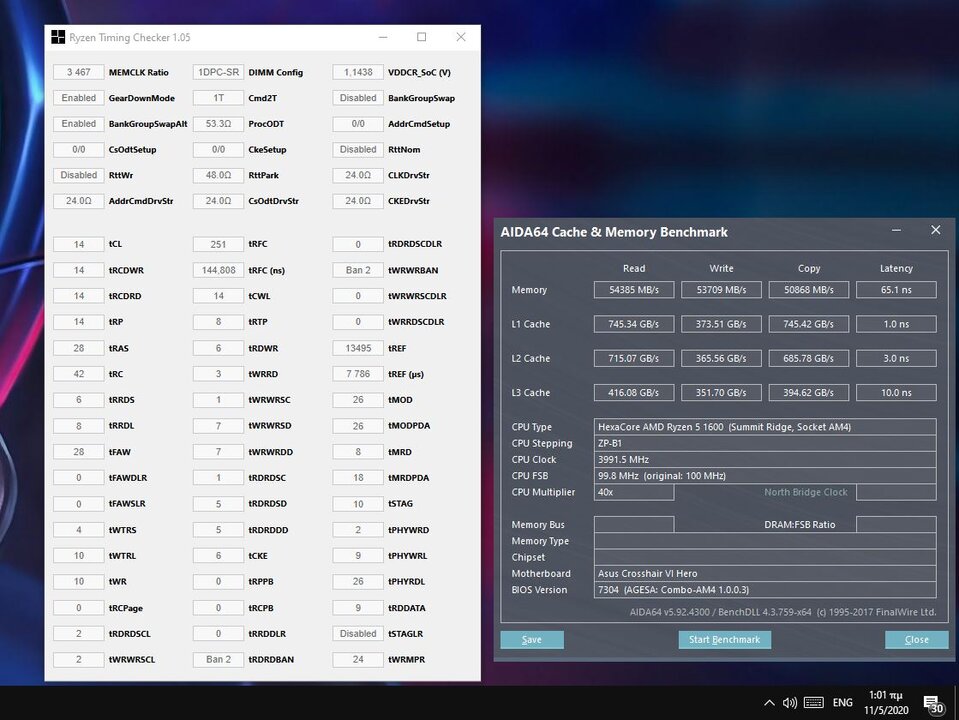Close the Ryzen Timing Checker window
The width and height of the screenshot is (959, 720).
pos(461,37)
